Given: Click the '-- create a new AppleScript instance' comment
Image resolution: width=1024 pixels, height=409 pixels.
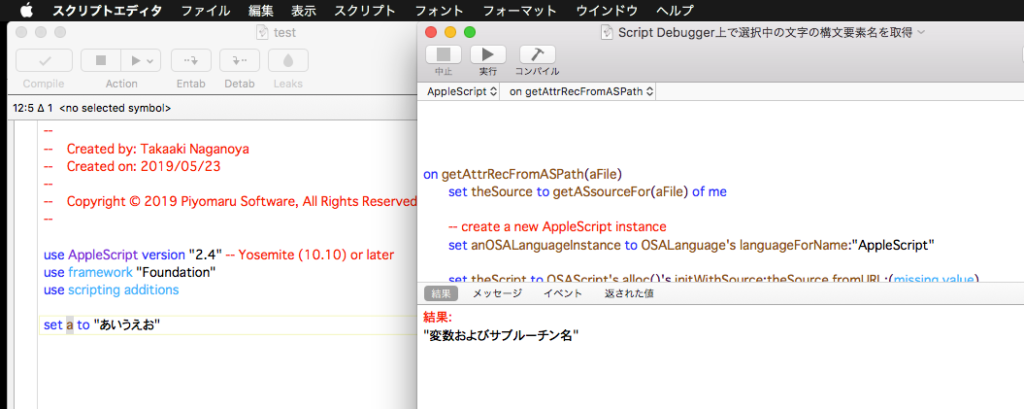Looking at the screenshot, I should (557, 227).
